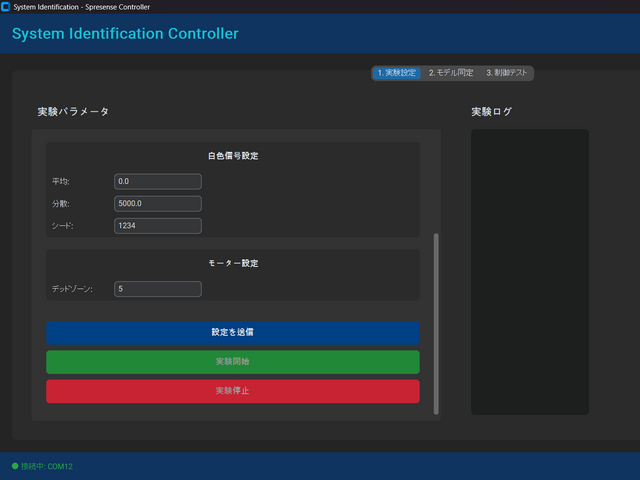The width and height of the screenshot is (640, 480).
Task: Start experiment with green 実験開始 button
Action: tap(232, 361)
